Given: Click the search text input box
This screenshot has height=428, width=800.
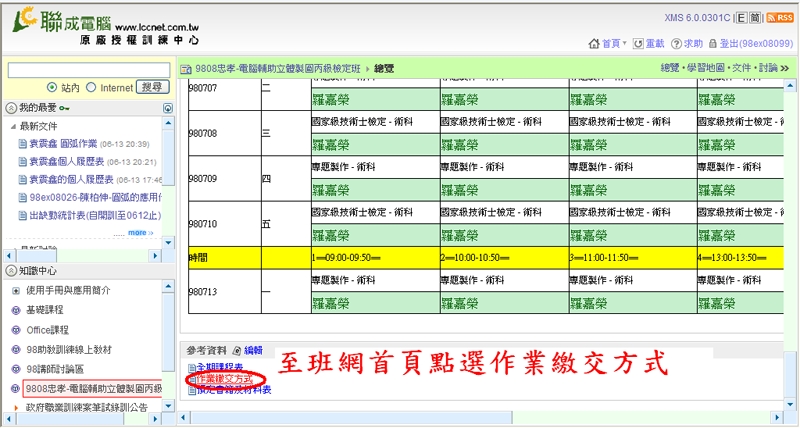Looking at the screenshot, I should pyautogui.click(x=87, y=70).
